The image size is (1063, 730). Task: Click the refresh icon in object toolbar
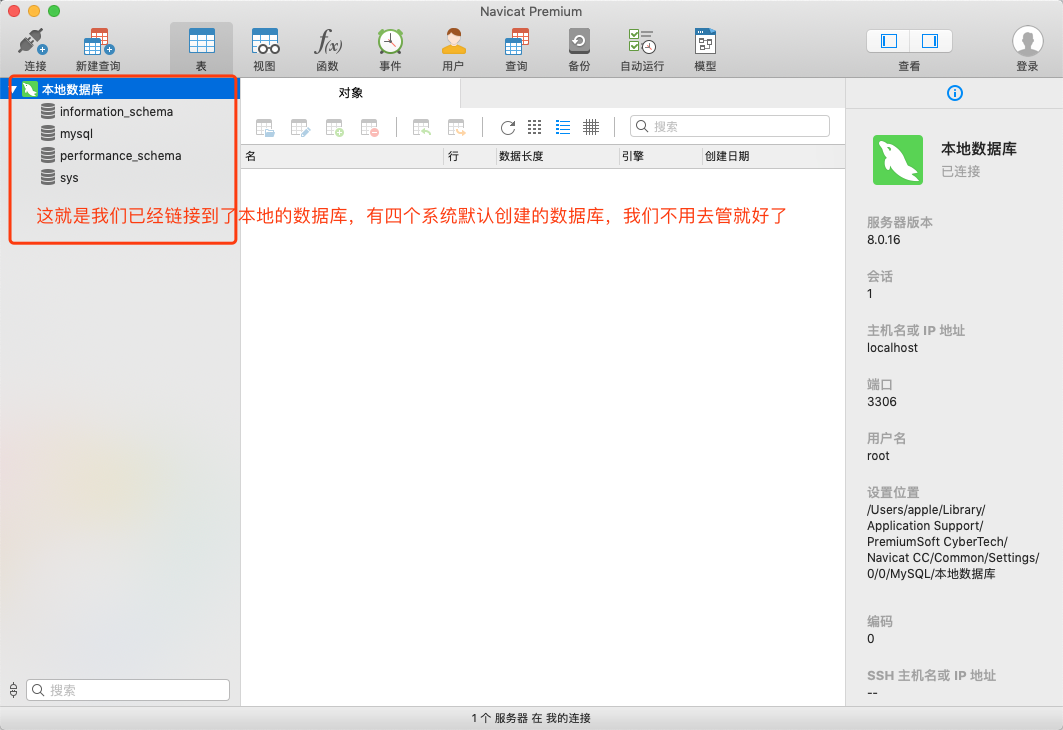(x=508, y=127)
